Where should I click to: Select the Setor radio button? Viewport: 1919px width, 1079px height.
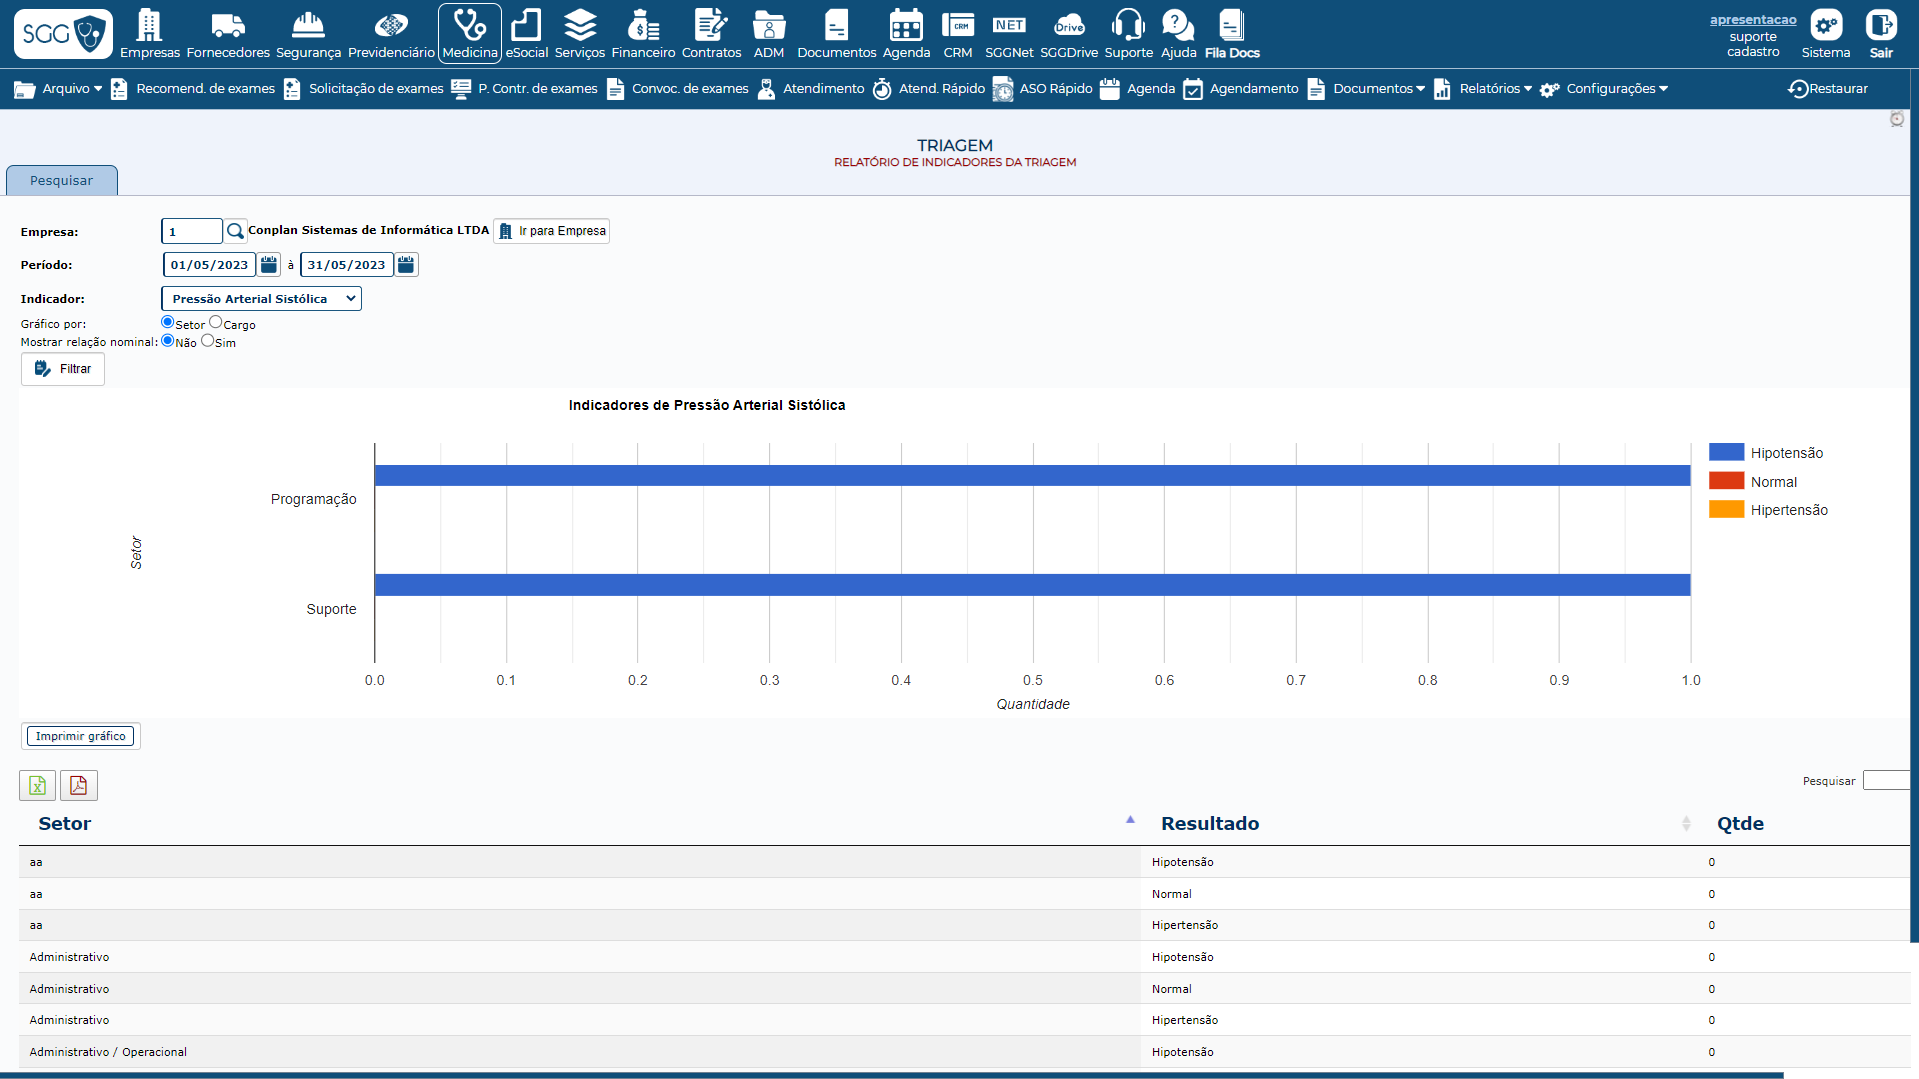[x=167, y=322]
